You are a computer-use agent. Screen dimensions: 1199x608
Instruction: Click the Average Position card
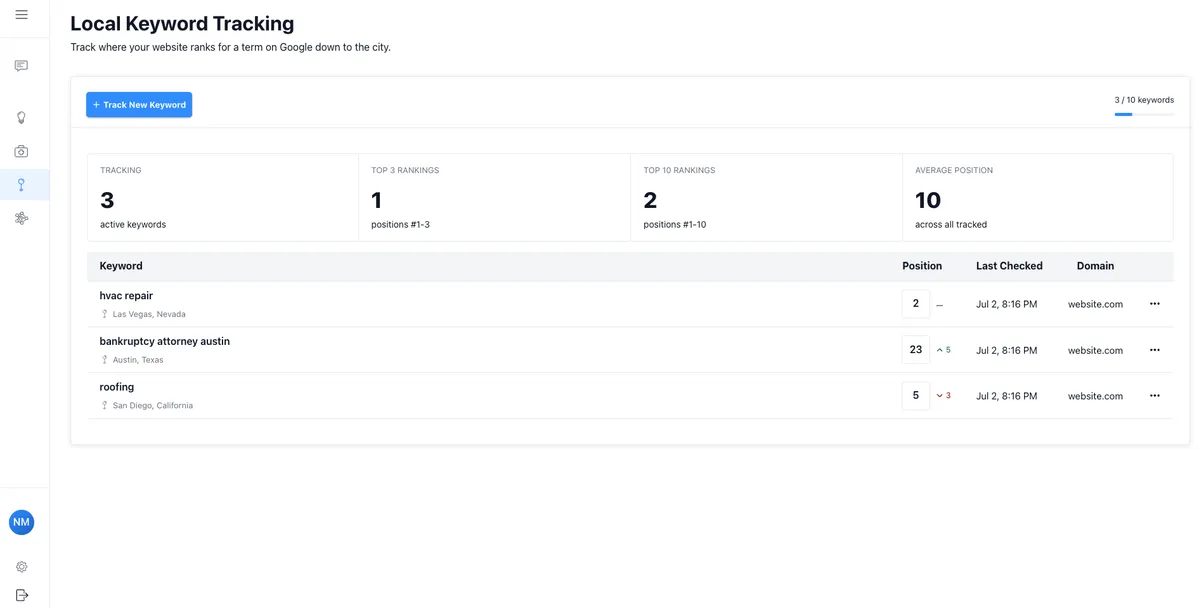pos(1038,197)
